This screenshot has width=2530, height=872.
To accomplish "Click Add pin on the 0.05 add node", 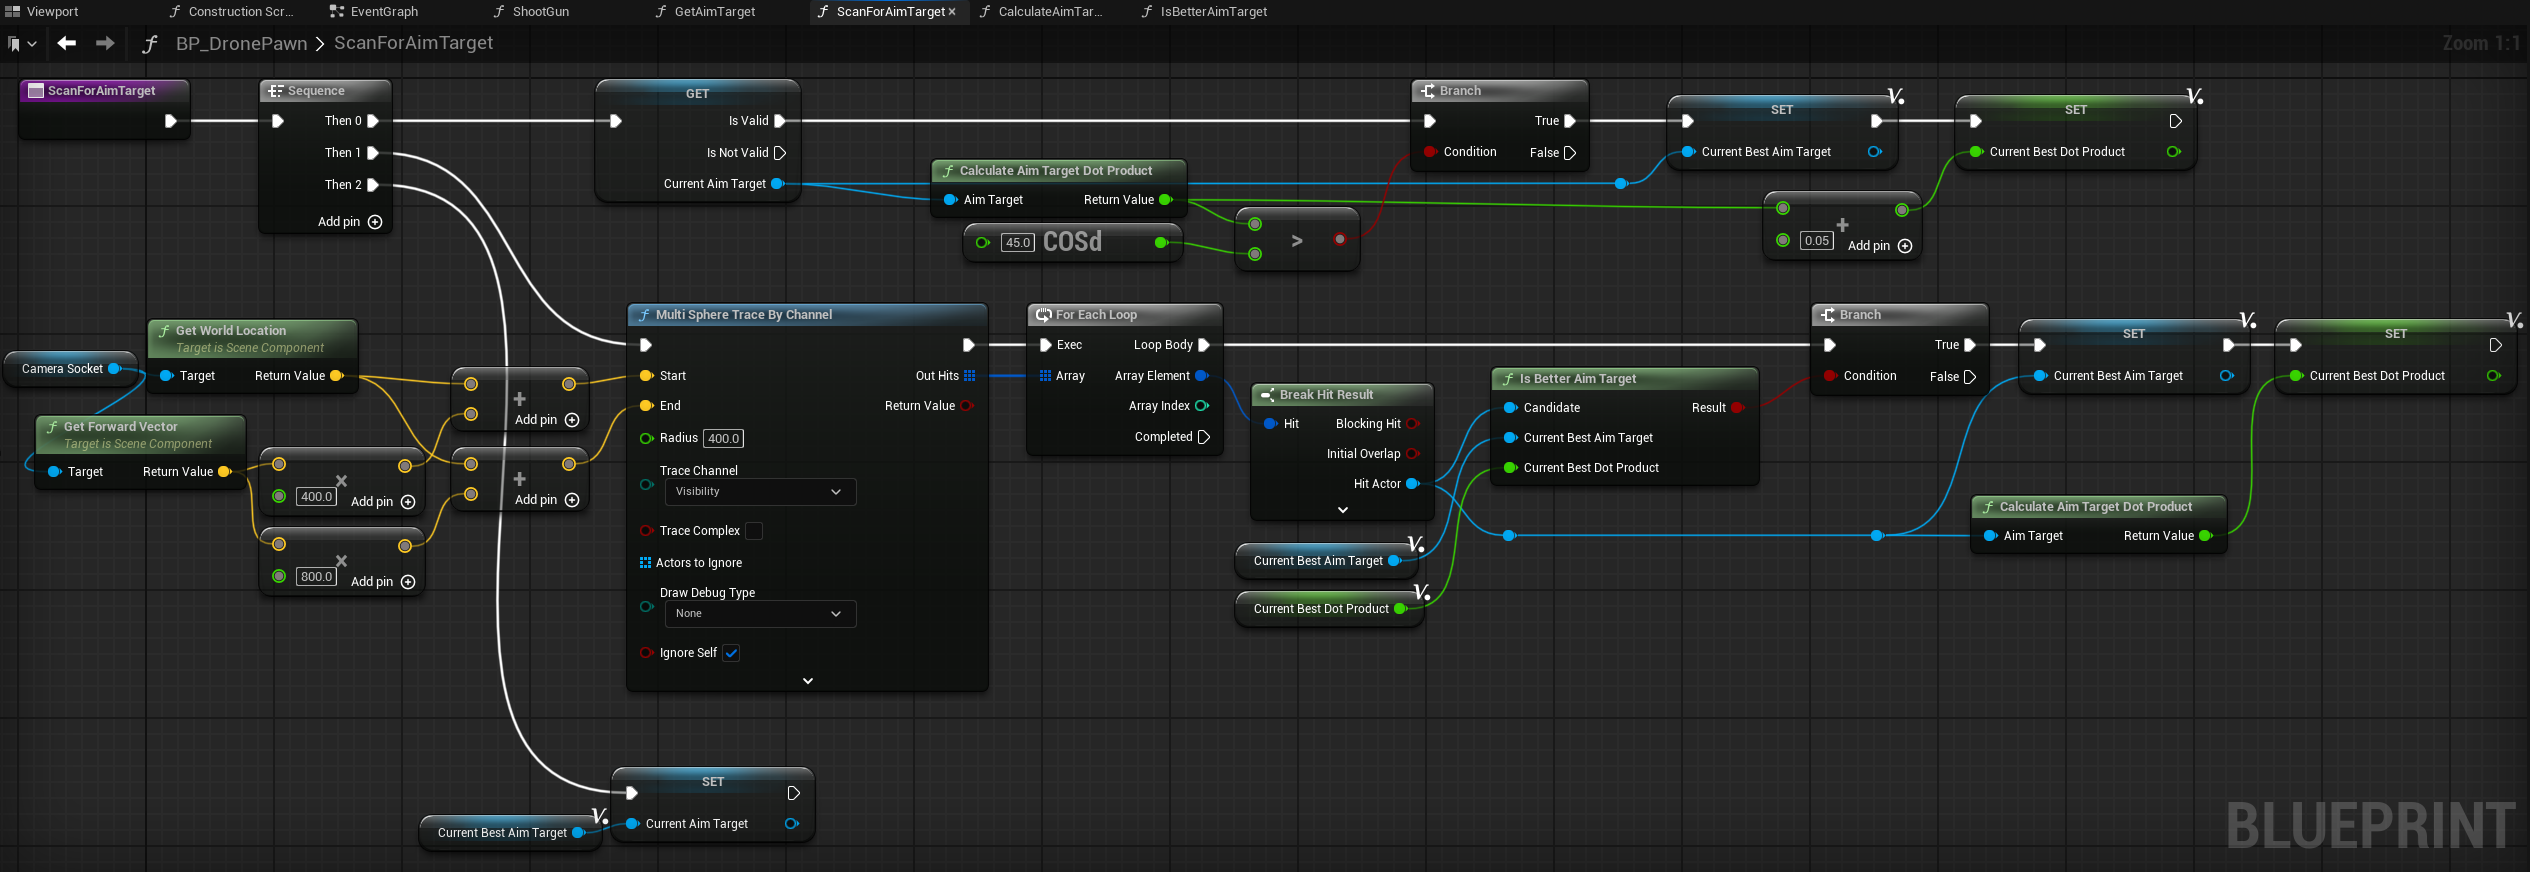I will [1879, 246].
